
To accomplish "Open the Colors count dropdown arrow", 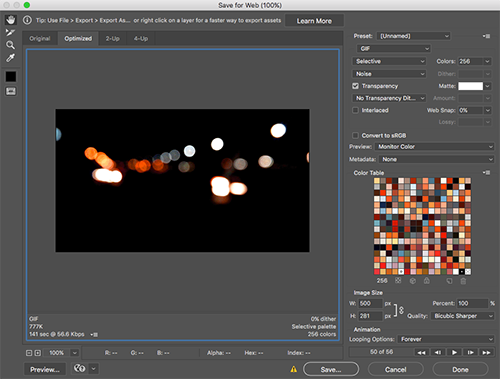I will 487,61.
